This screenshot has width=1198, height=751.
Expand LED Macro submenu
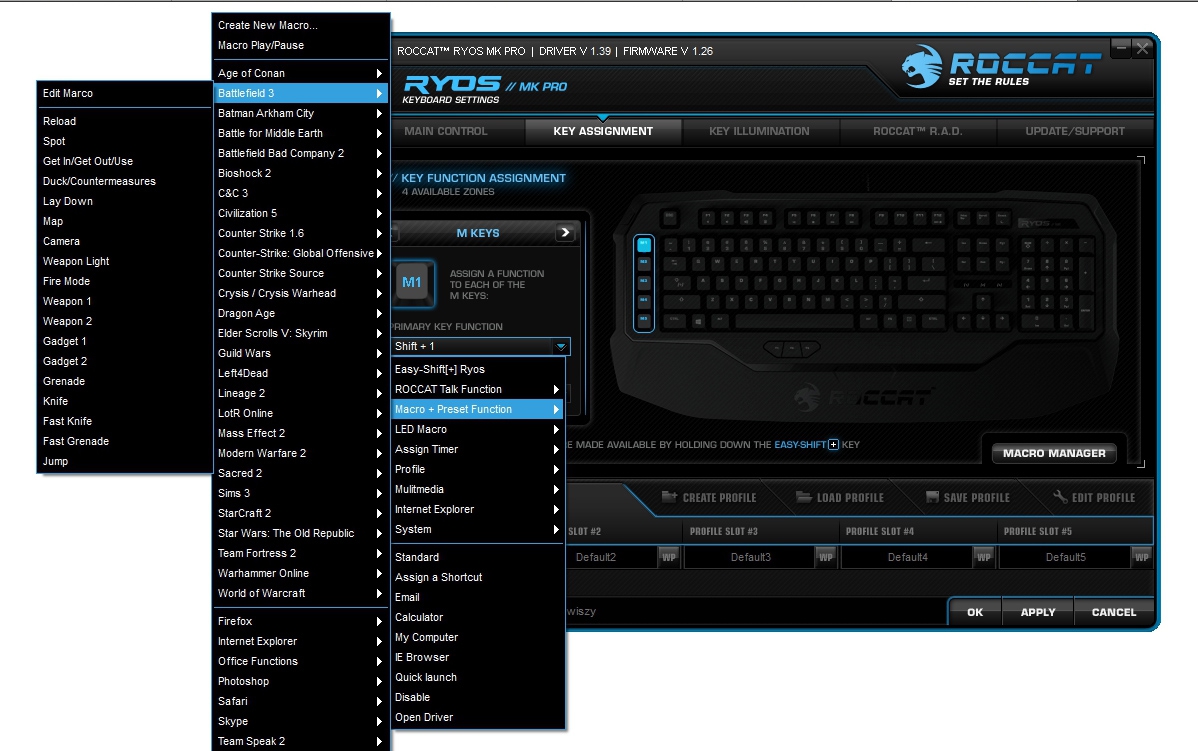478,429
